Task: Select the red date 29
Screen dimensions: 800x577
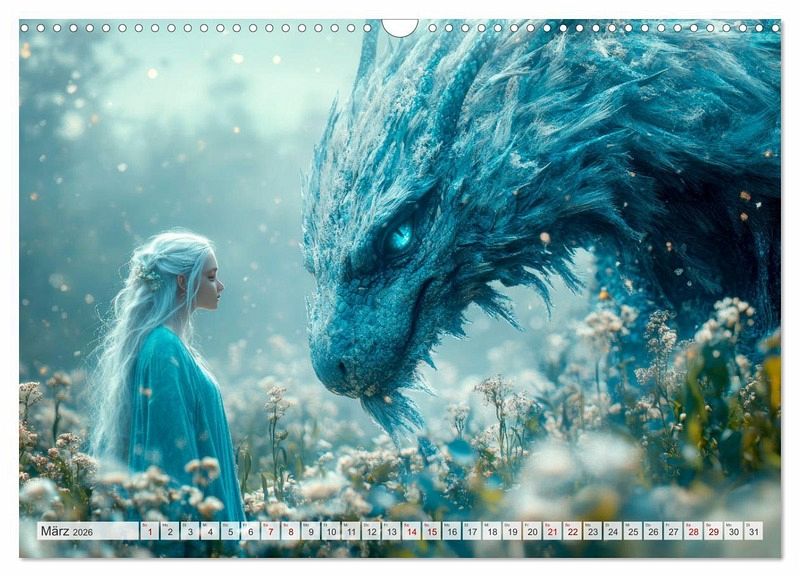Action: pyautogui.click(x=713, y=531)
